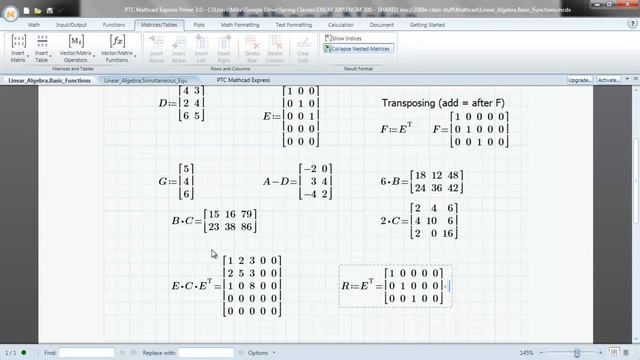Open the Document ribbon tab
This screenshot has width=640, height=360.
(x=382, y=25)
